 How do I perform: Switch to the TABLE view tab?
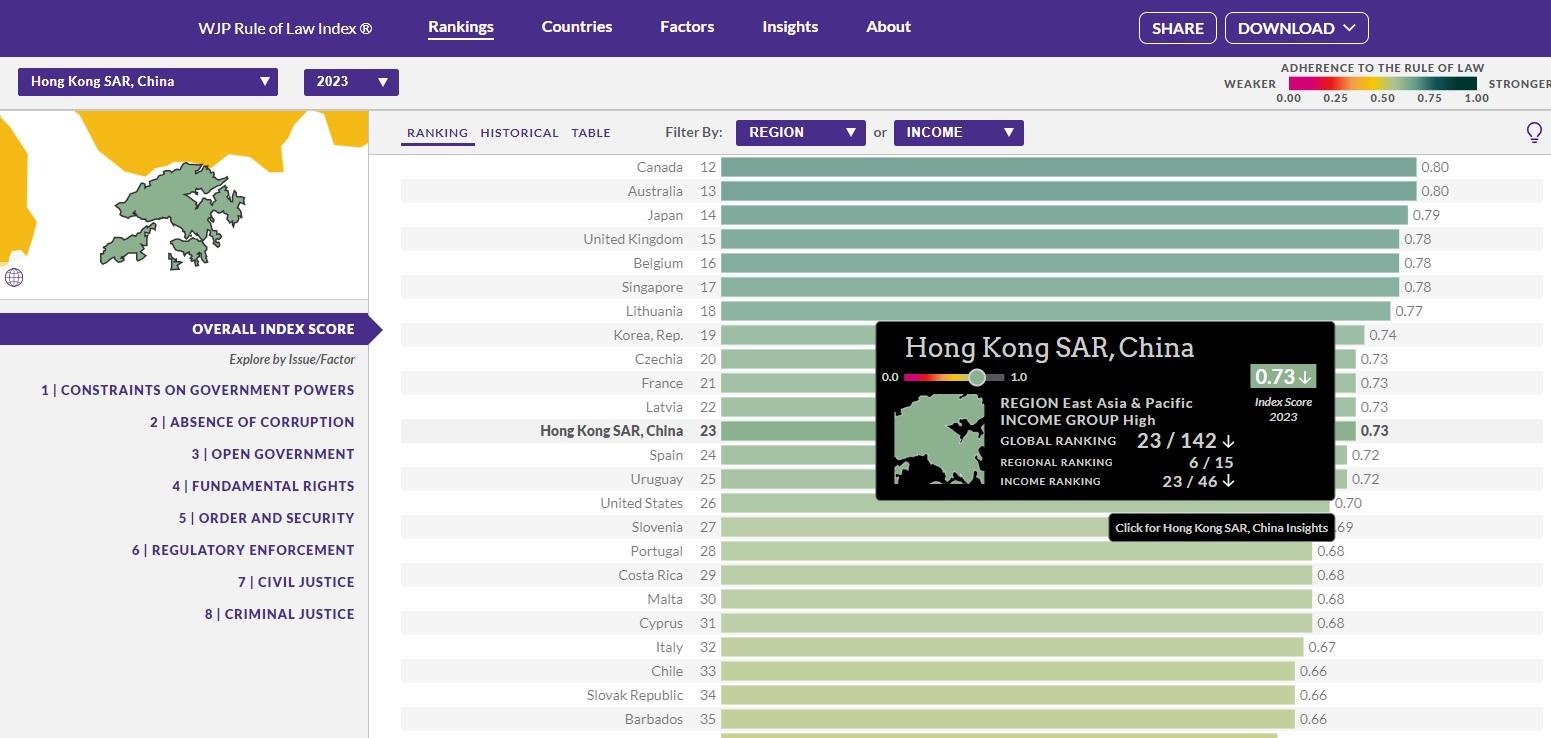[591, 132]
